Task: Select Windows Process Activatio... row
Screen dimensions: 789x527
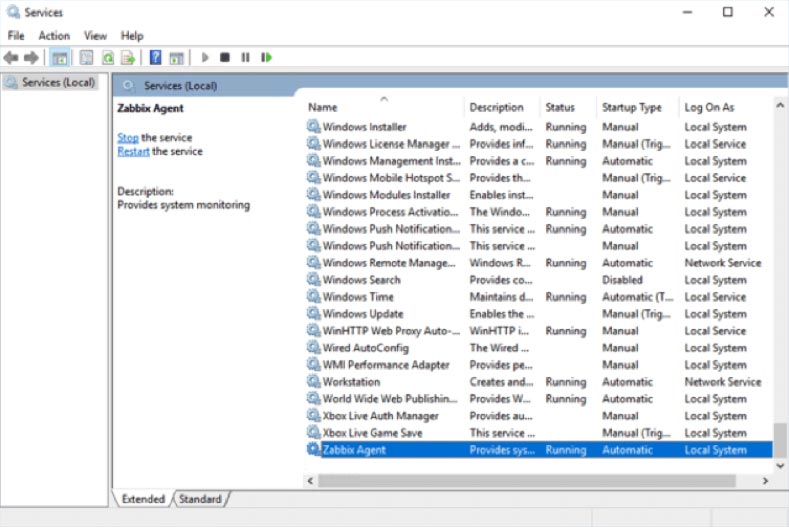Action: tap(539, 212)
